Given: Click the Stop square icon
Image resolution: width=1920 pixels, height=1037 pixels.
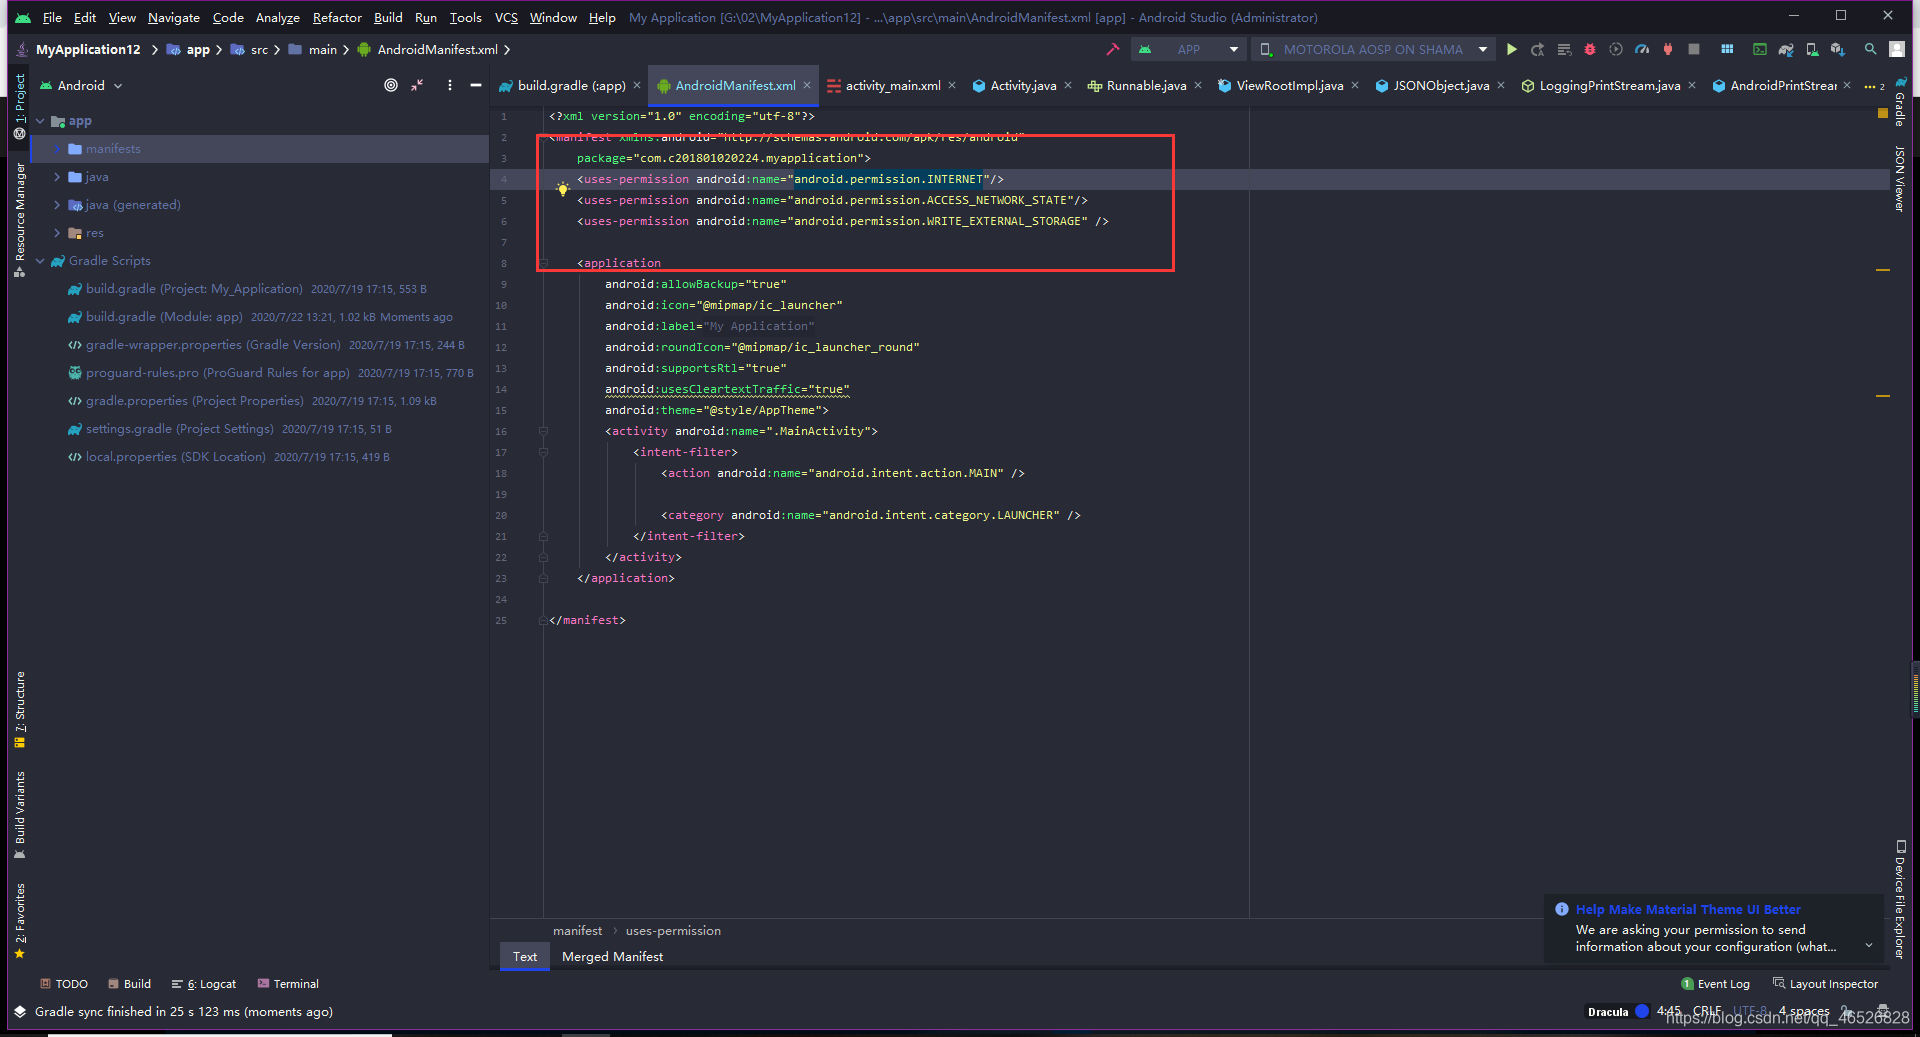Looking at the screenshot, I should point(1694,49).
